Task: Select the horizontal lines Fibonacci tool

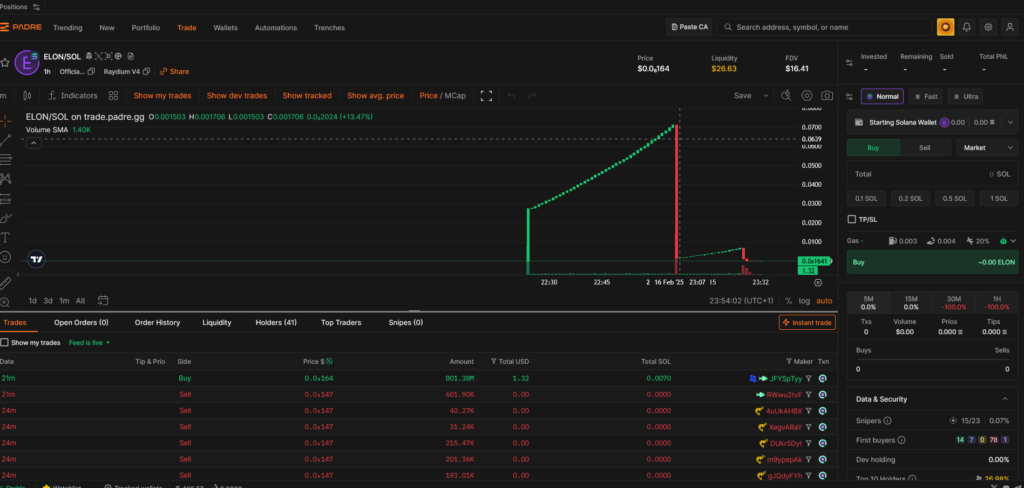Action: coord(5,159)
